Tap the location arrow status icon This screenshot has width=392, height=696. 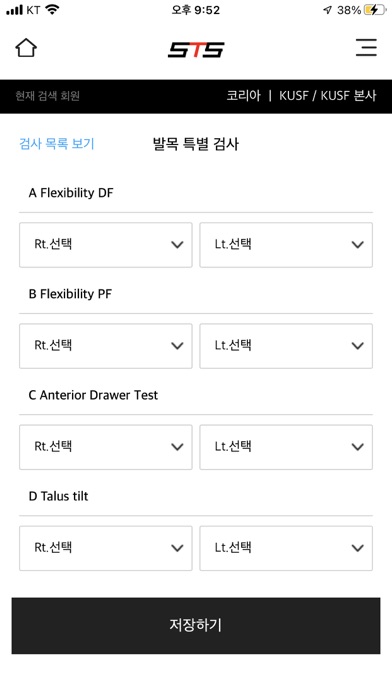(x=328, y=10)
